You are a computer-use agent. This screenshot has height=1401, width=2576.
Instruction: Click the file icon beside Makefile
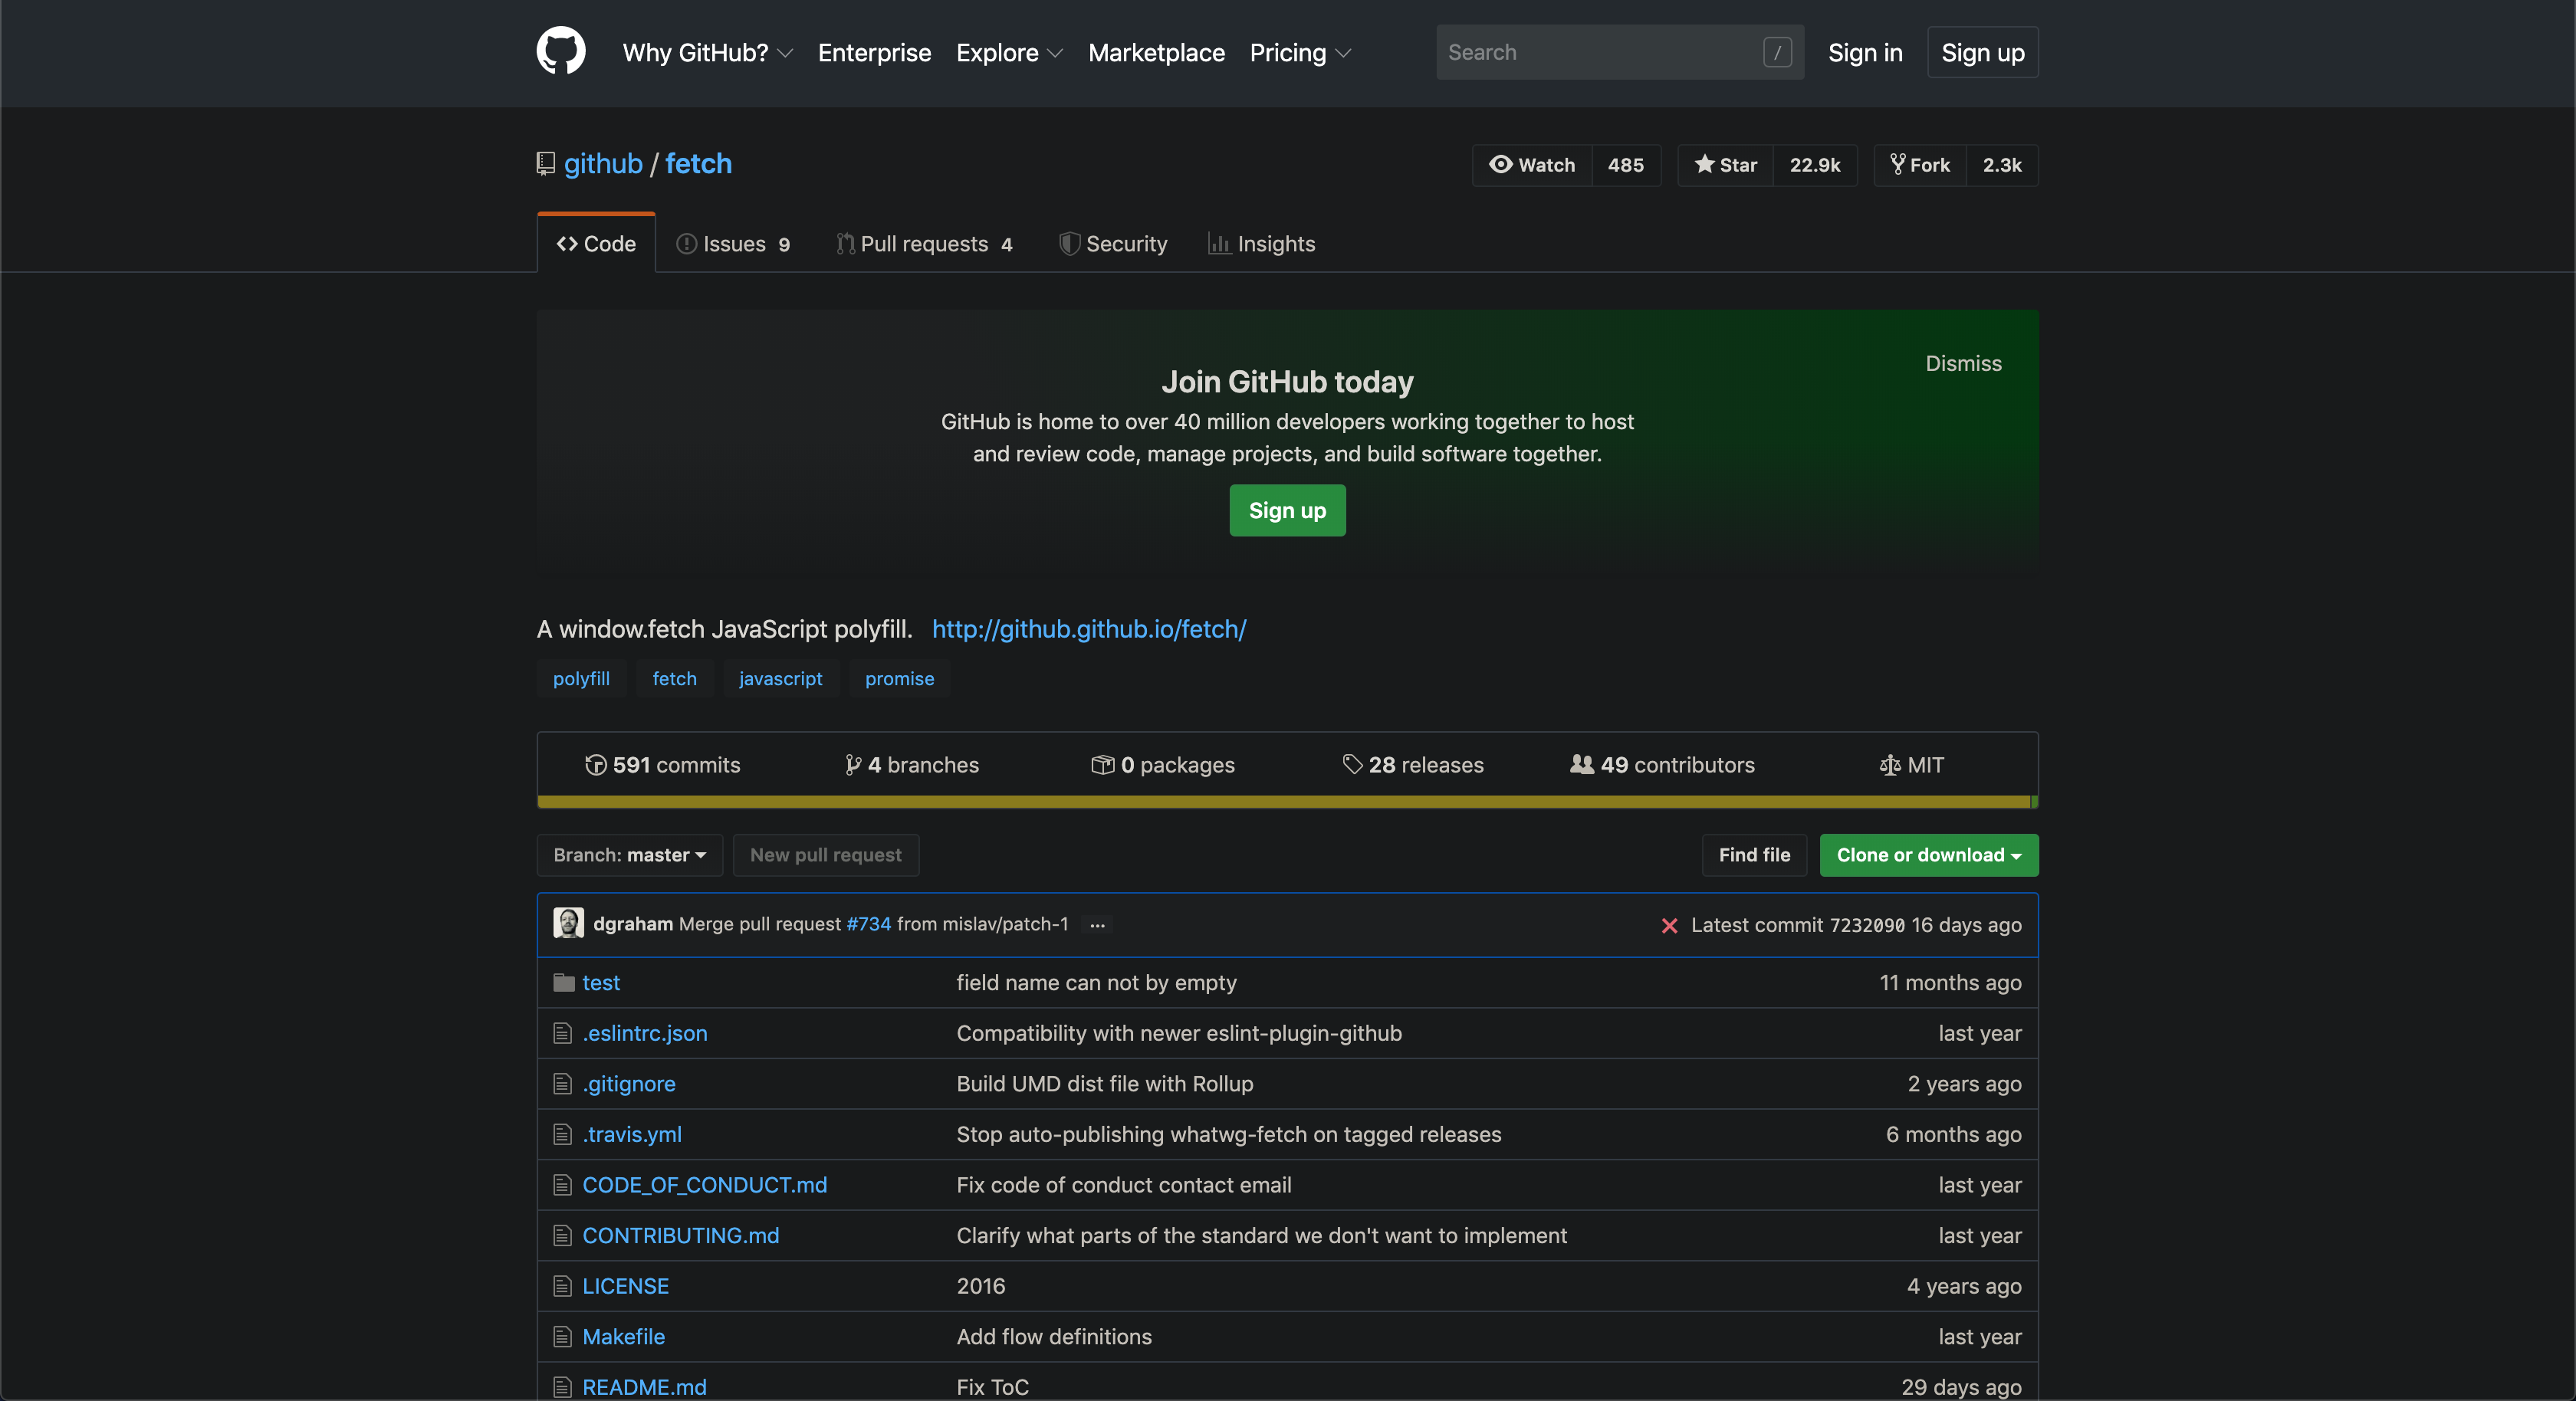point(562,1337)
